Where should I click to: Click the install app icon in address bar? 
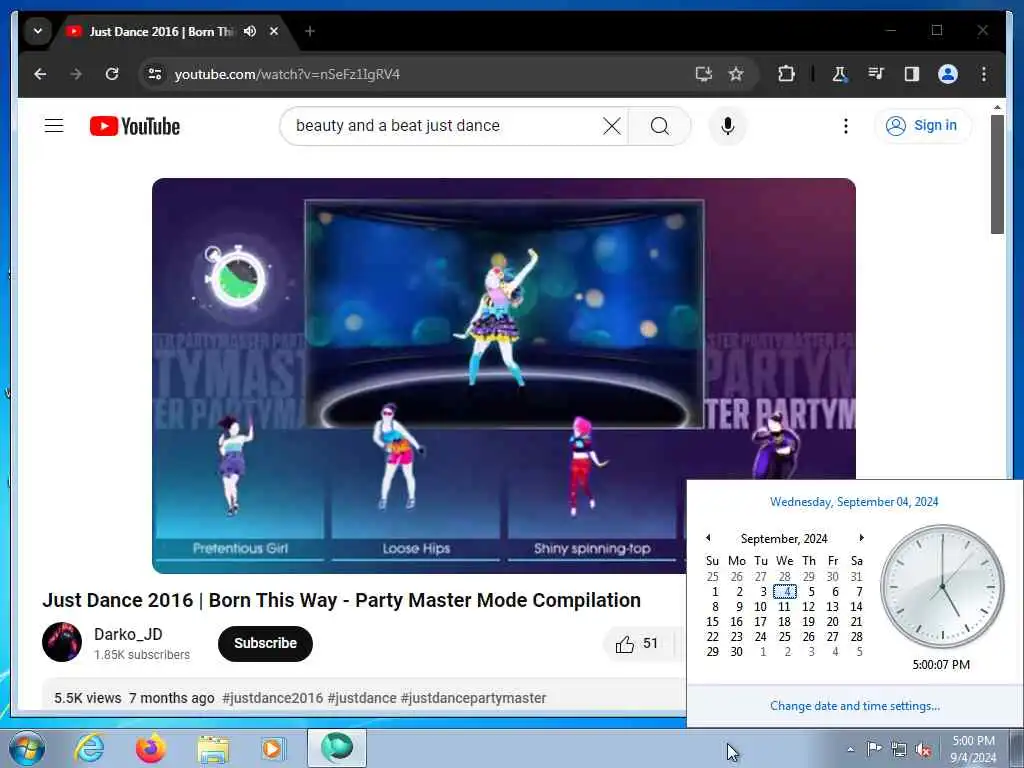(703, 74)
